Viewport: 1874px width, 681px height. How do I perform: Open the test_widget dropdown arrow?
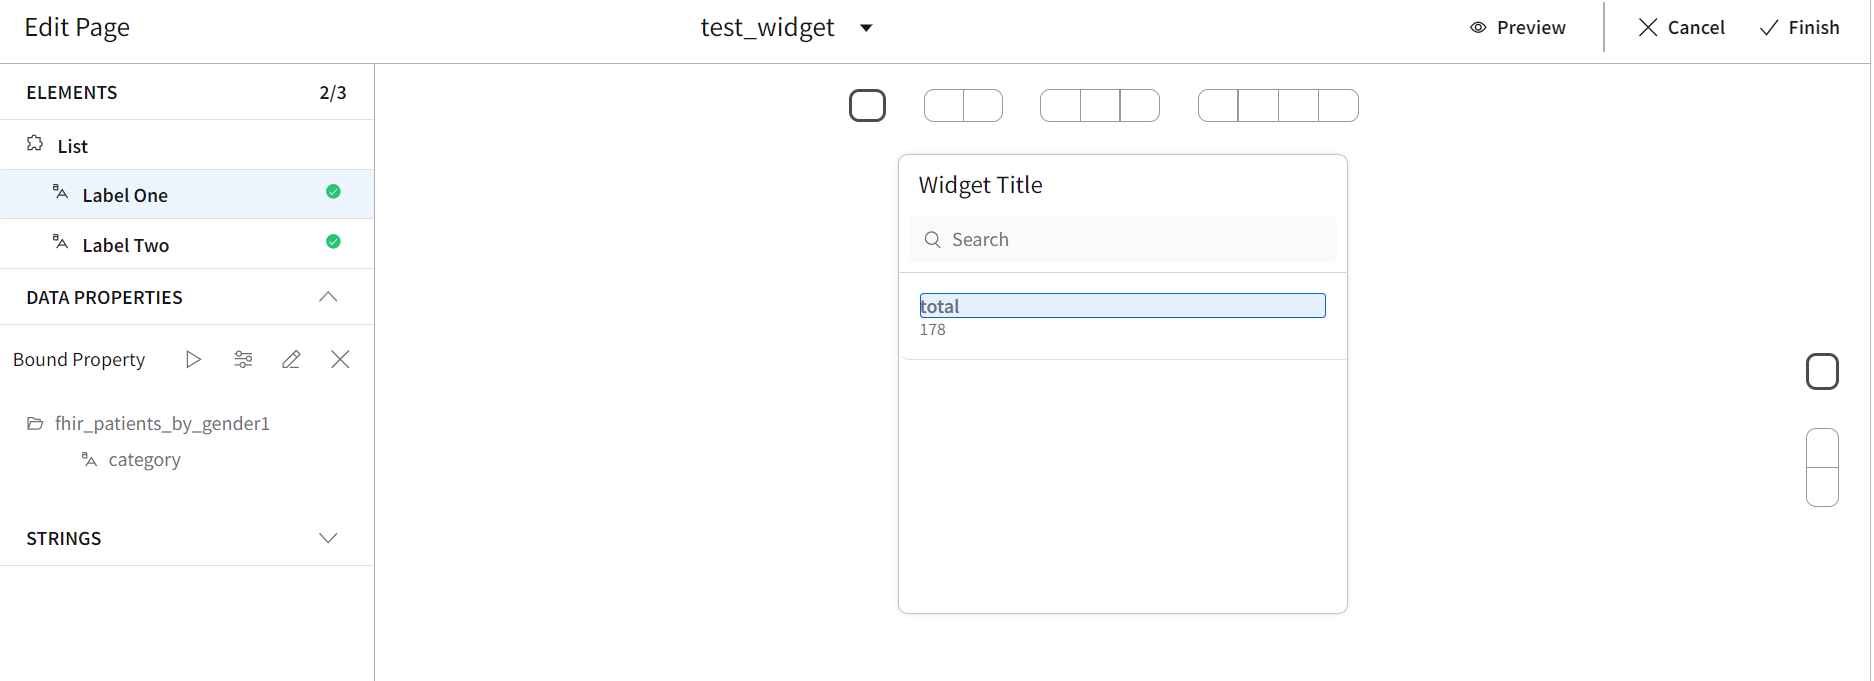[866, 28]
